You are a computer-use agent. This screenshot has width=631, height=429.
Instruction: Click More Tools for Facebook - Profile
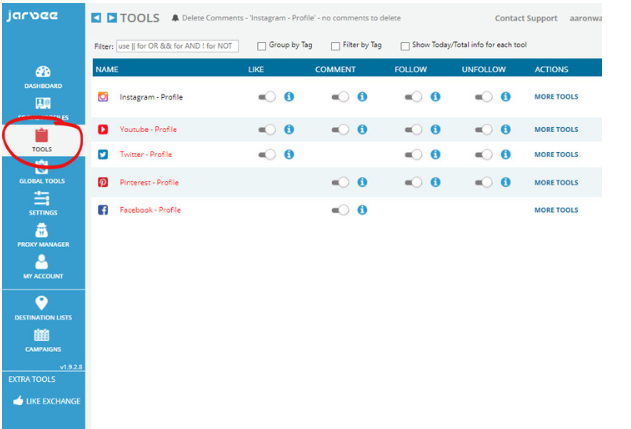556,210
